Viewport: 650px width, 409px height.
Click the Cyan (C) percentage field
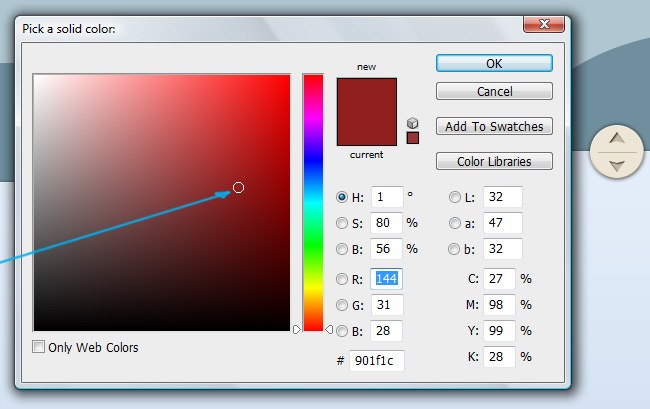[499, 279]
